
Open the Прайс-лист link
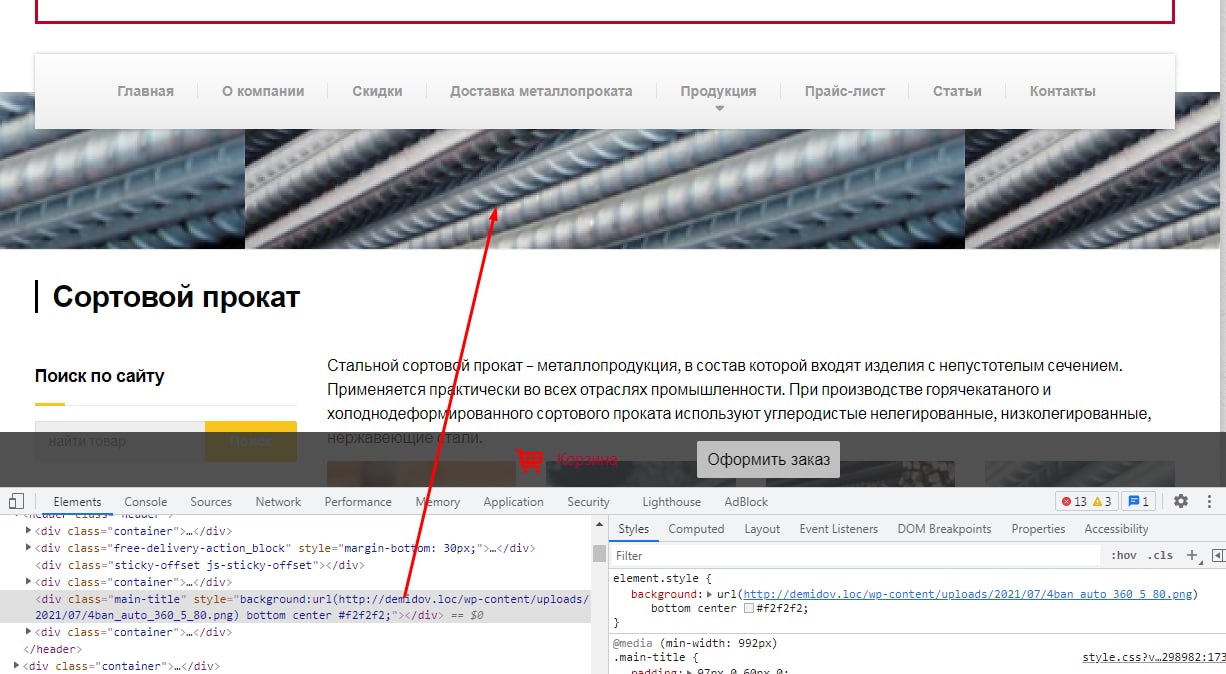click(845, 91)
